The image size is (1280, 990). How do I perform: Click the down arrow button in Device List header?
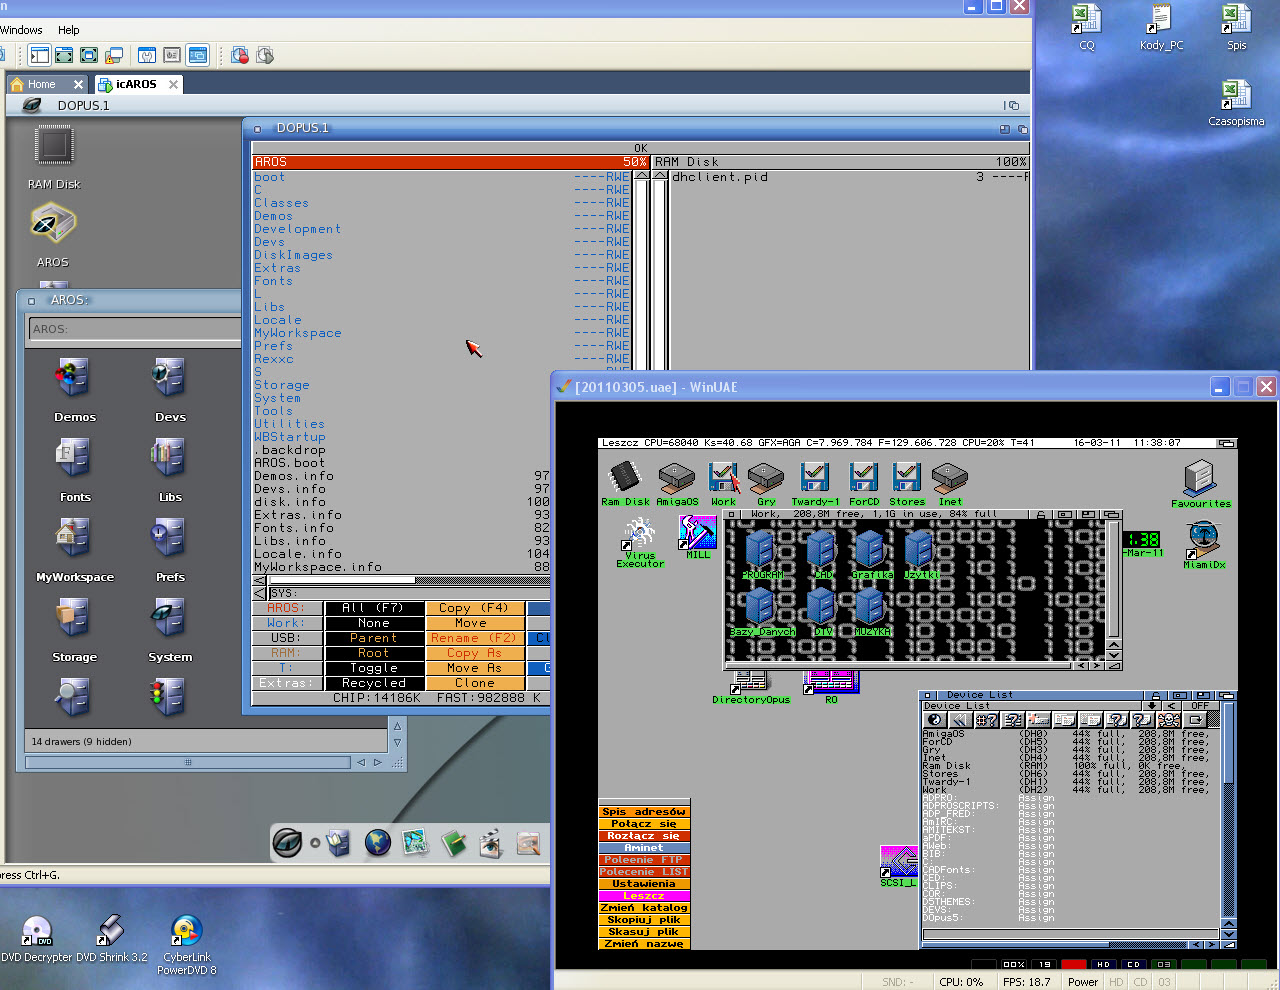coord(1152,706)
